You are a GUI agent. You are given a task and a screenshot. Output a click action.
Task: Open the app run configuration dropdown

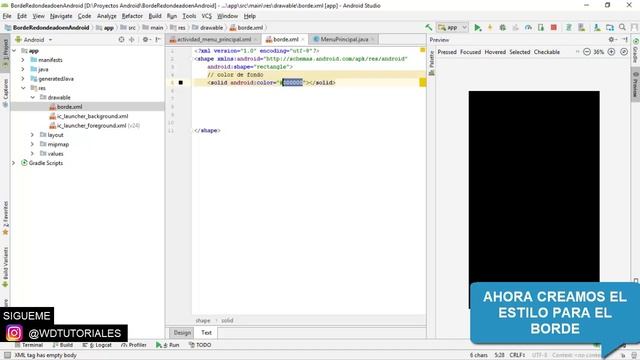(x=452, y=27)
